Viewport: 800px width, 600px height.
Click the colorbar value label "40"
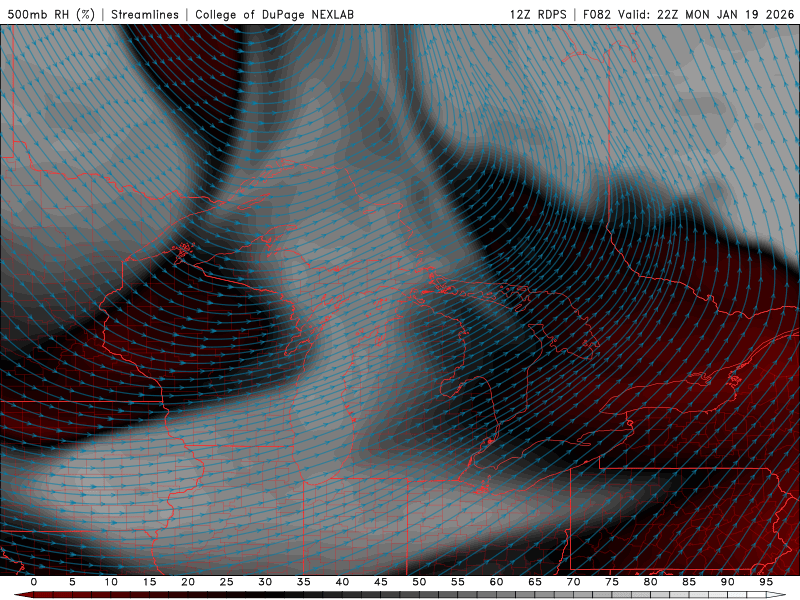click(342, 582)
